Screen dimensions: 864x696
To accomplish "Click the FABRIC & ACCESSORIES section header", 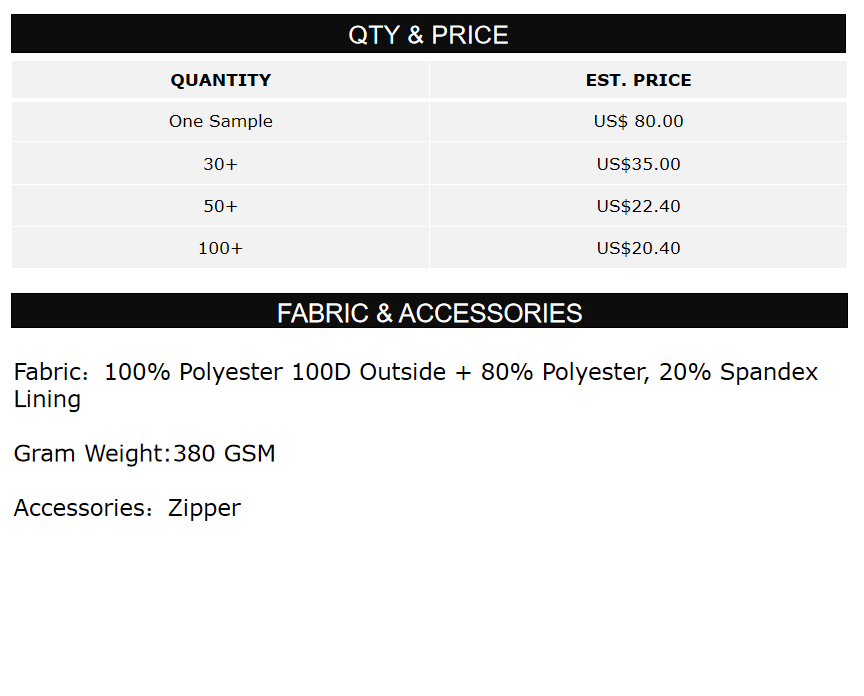I will (x=429, y=313).
